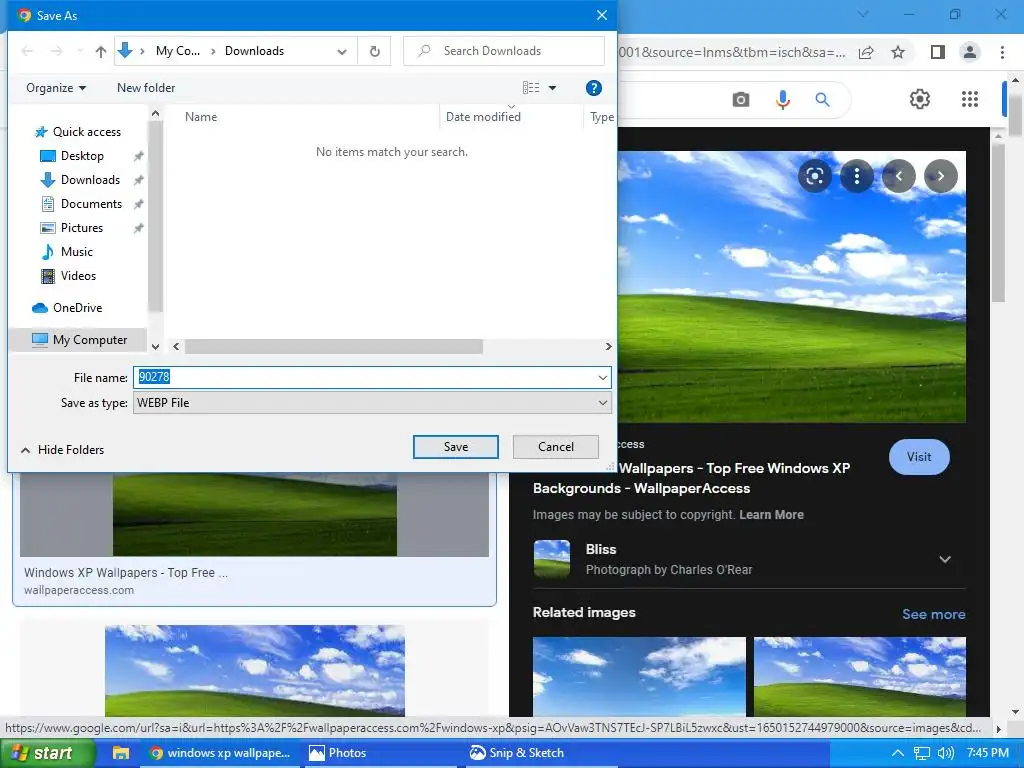Open the view options dropdown arrow
Image resolution: width=1024 pixels, height=768 pixels.
point(552,88)
